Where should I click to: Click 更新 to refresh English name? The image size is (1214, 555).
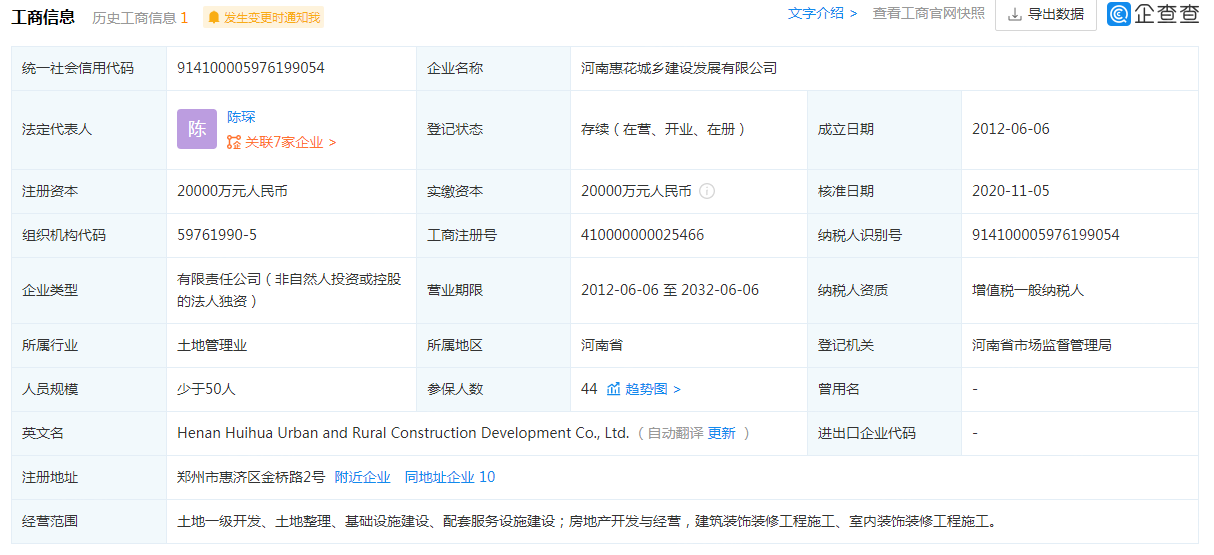pyautogui.click(x=721, y=433)
